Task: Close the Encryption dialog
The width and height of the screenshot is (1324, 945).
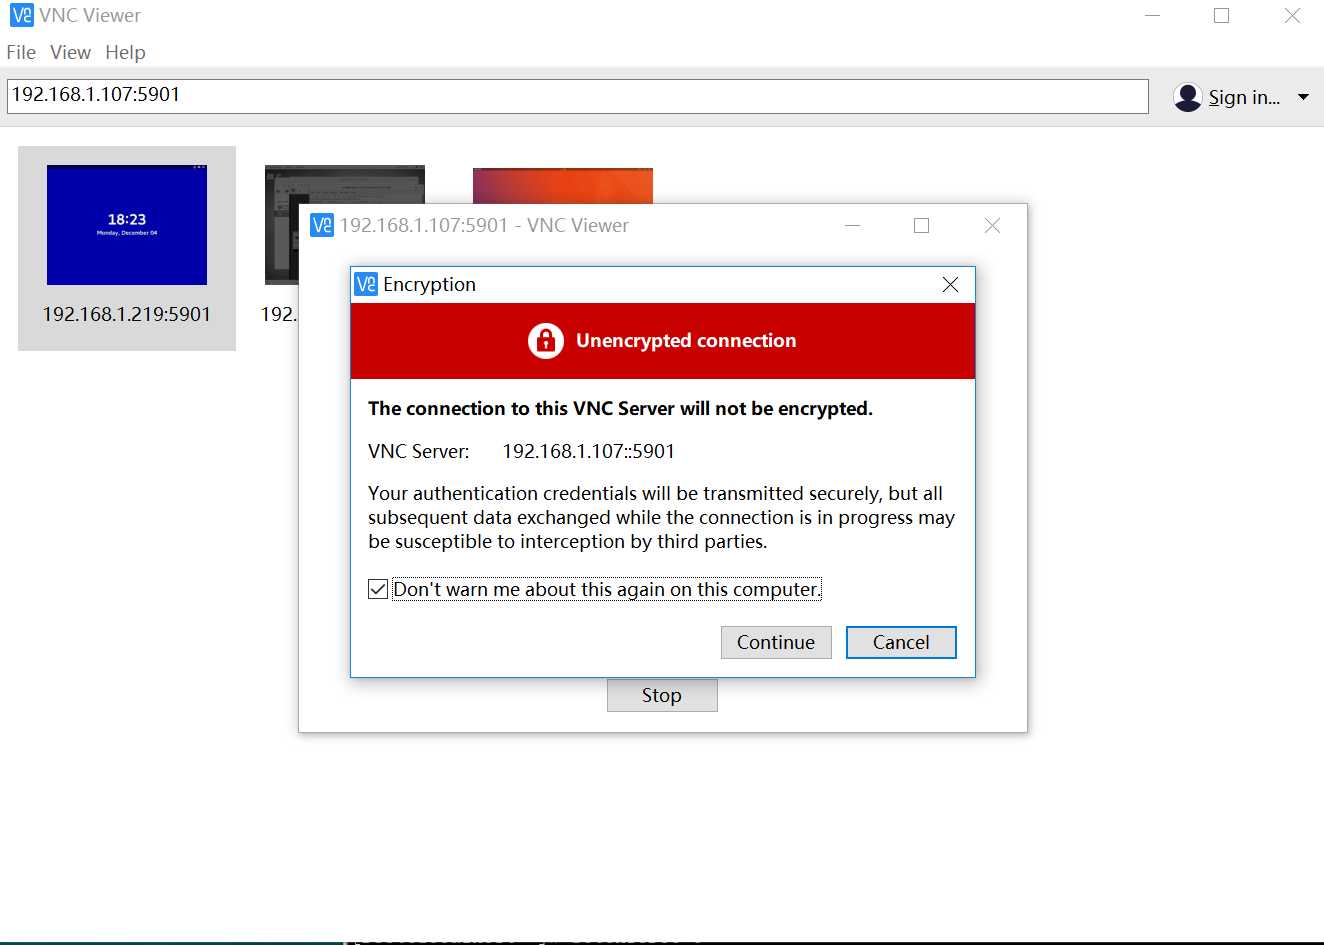Action: (950, 285)
